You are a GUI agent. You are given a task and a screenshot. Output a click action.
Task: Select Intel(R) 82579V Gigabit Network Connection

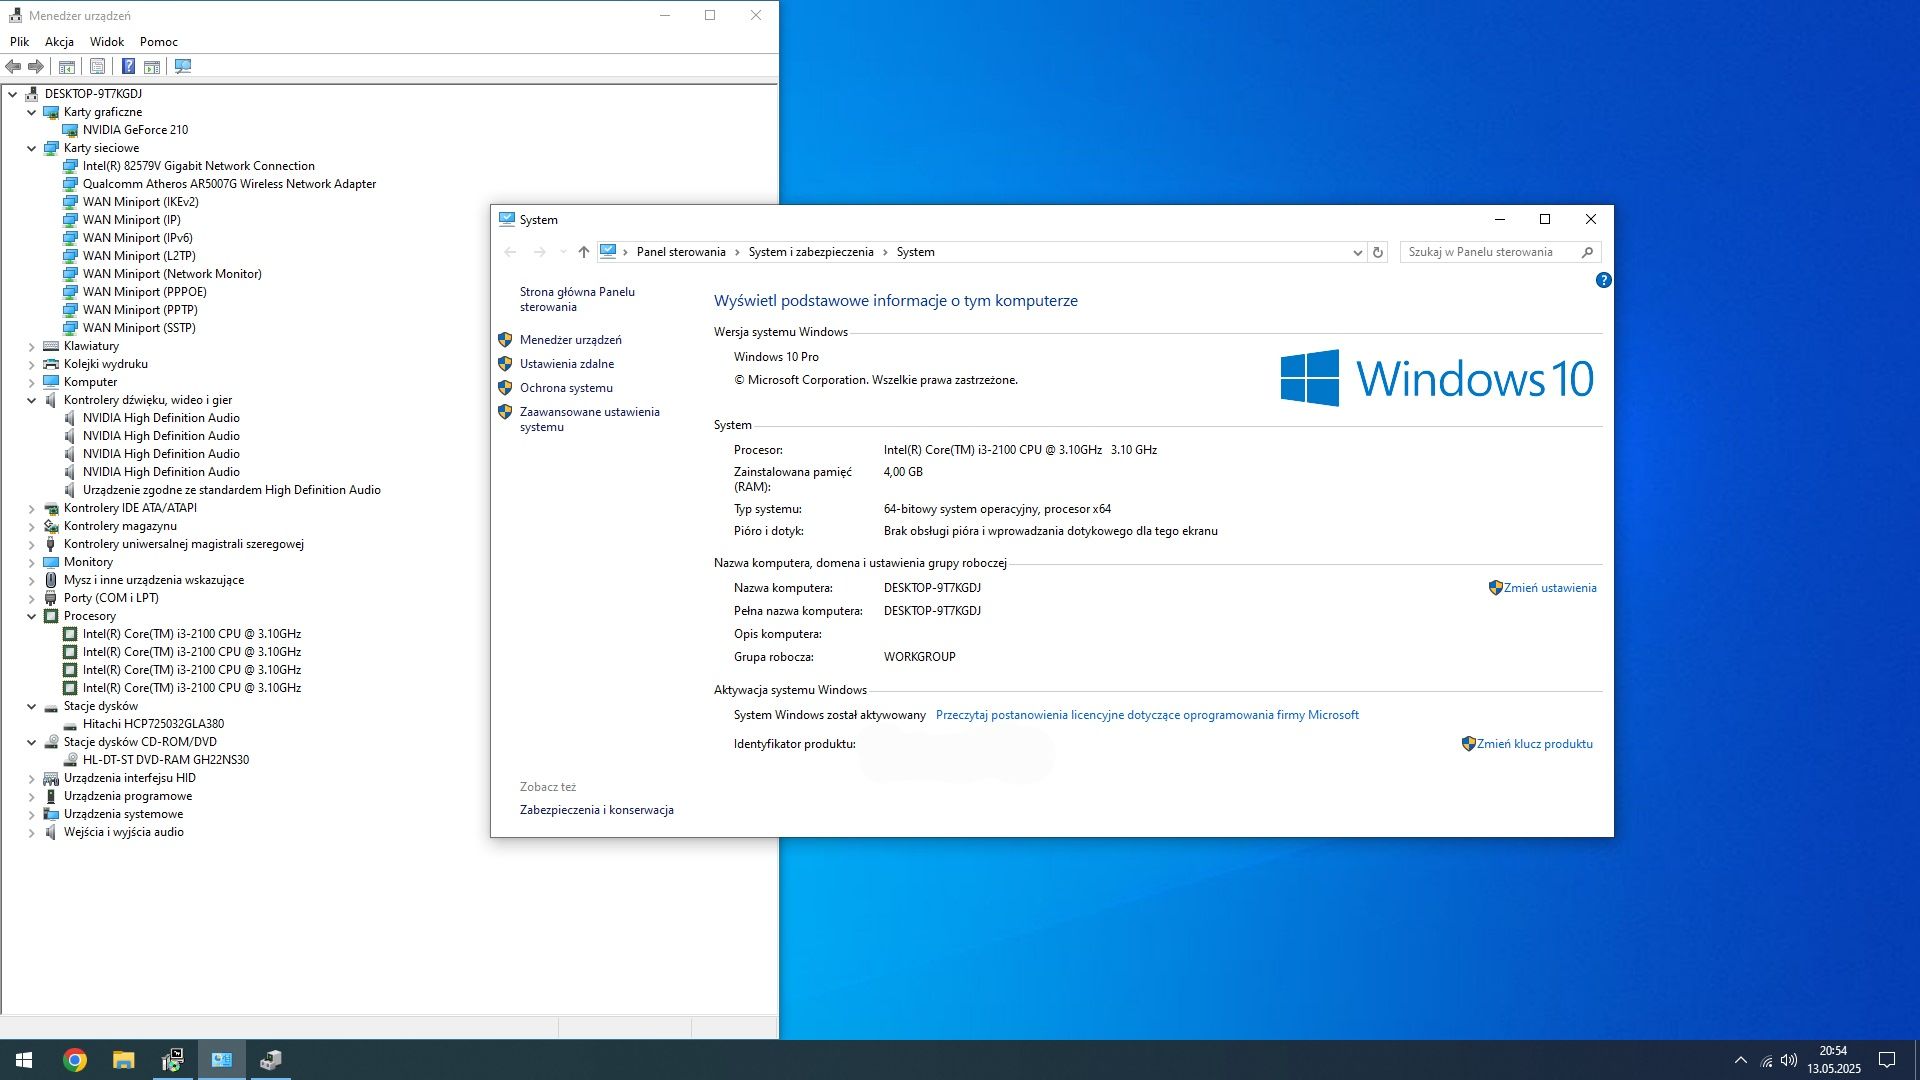(x=199, y=166)
